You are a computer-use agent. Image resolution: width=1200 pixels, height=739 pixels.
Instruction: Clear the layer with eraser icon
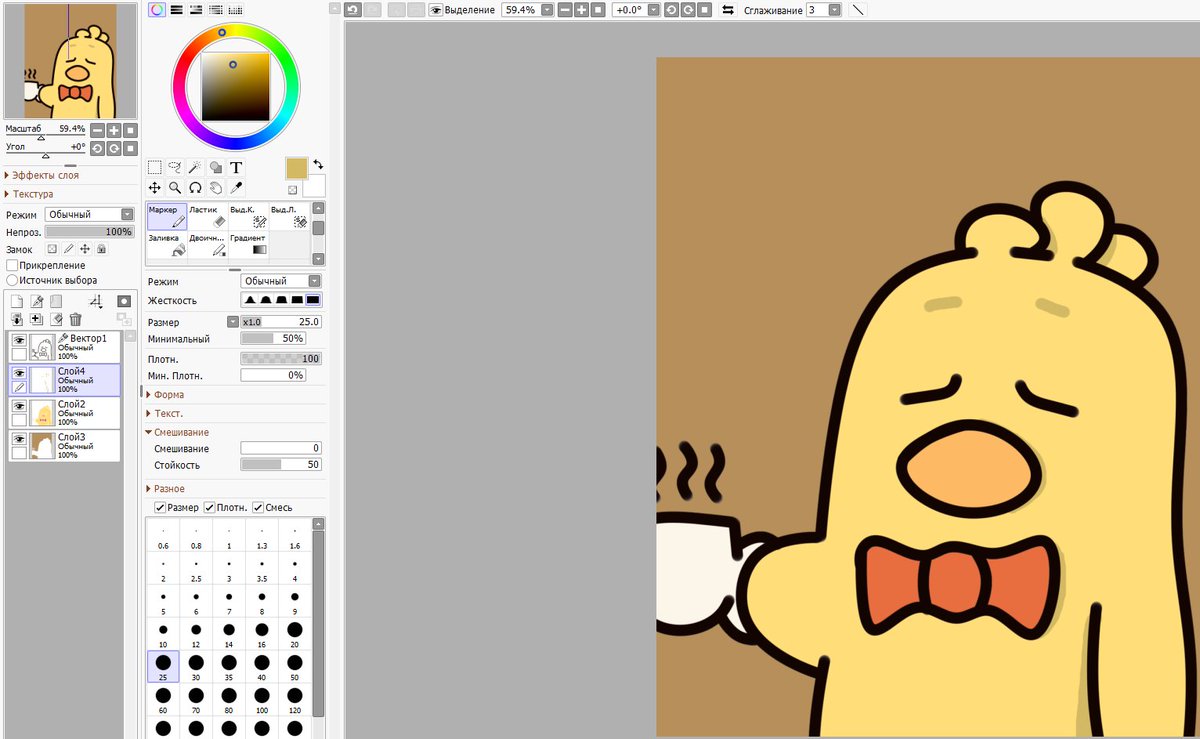56,319
